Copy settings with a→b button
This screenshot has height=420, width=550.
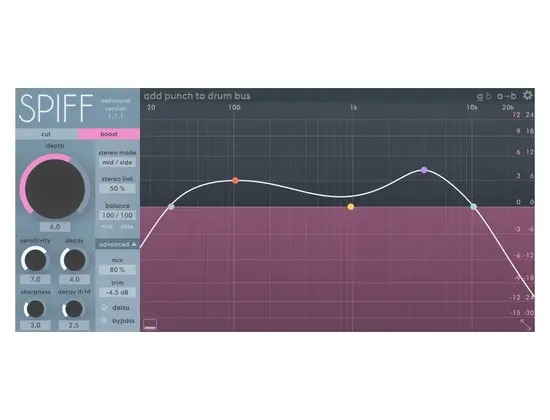[507, 96]
